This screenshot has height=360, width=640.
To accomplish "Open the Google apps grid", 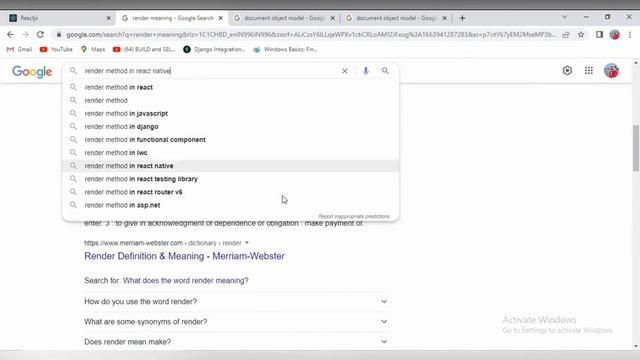I will [589, 71].
